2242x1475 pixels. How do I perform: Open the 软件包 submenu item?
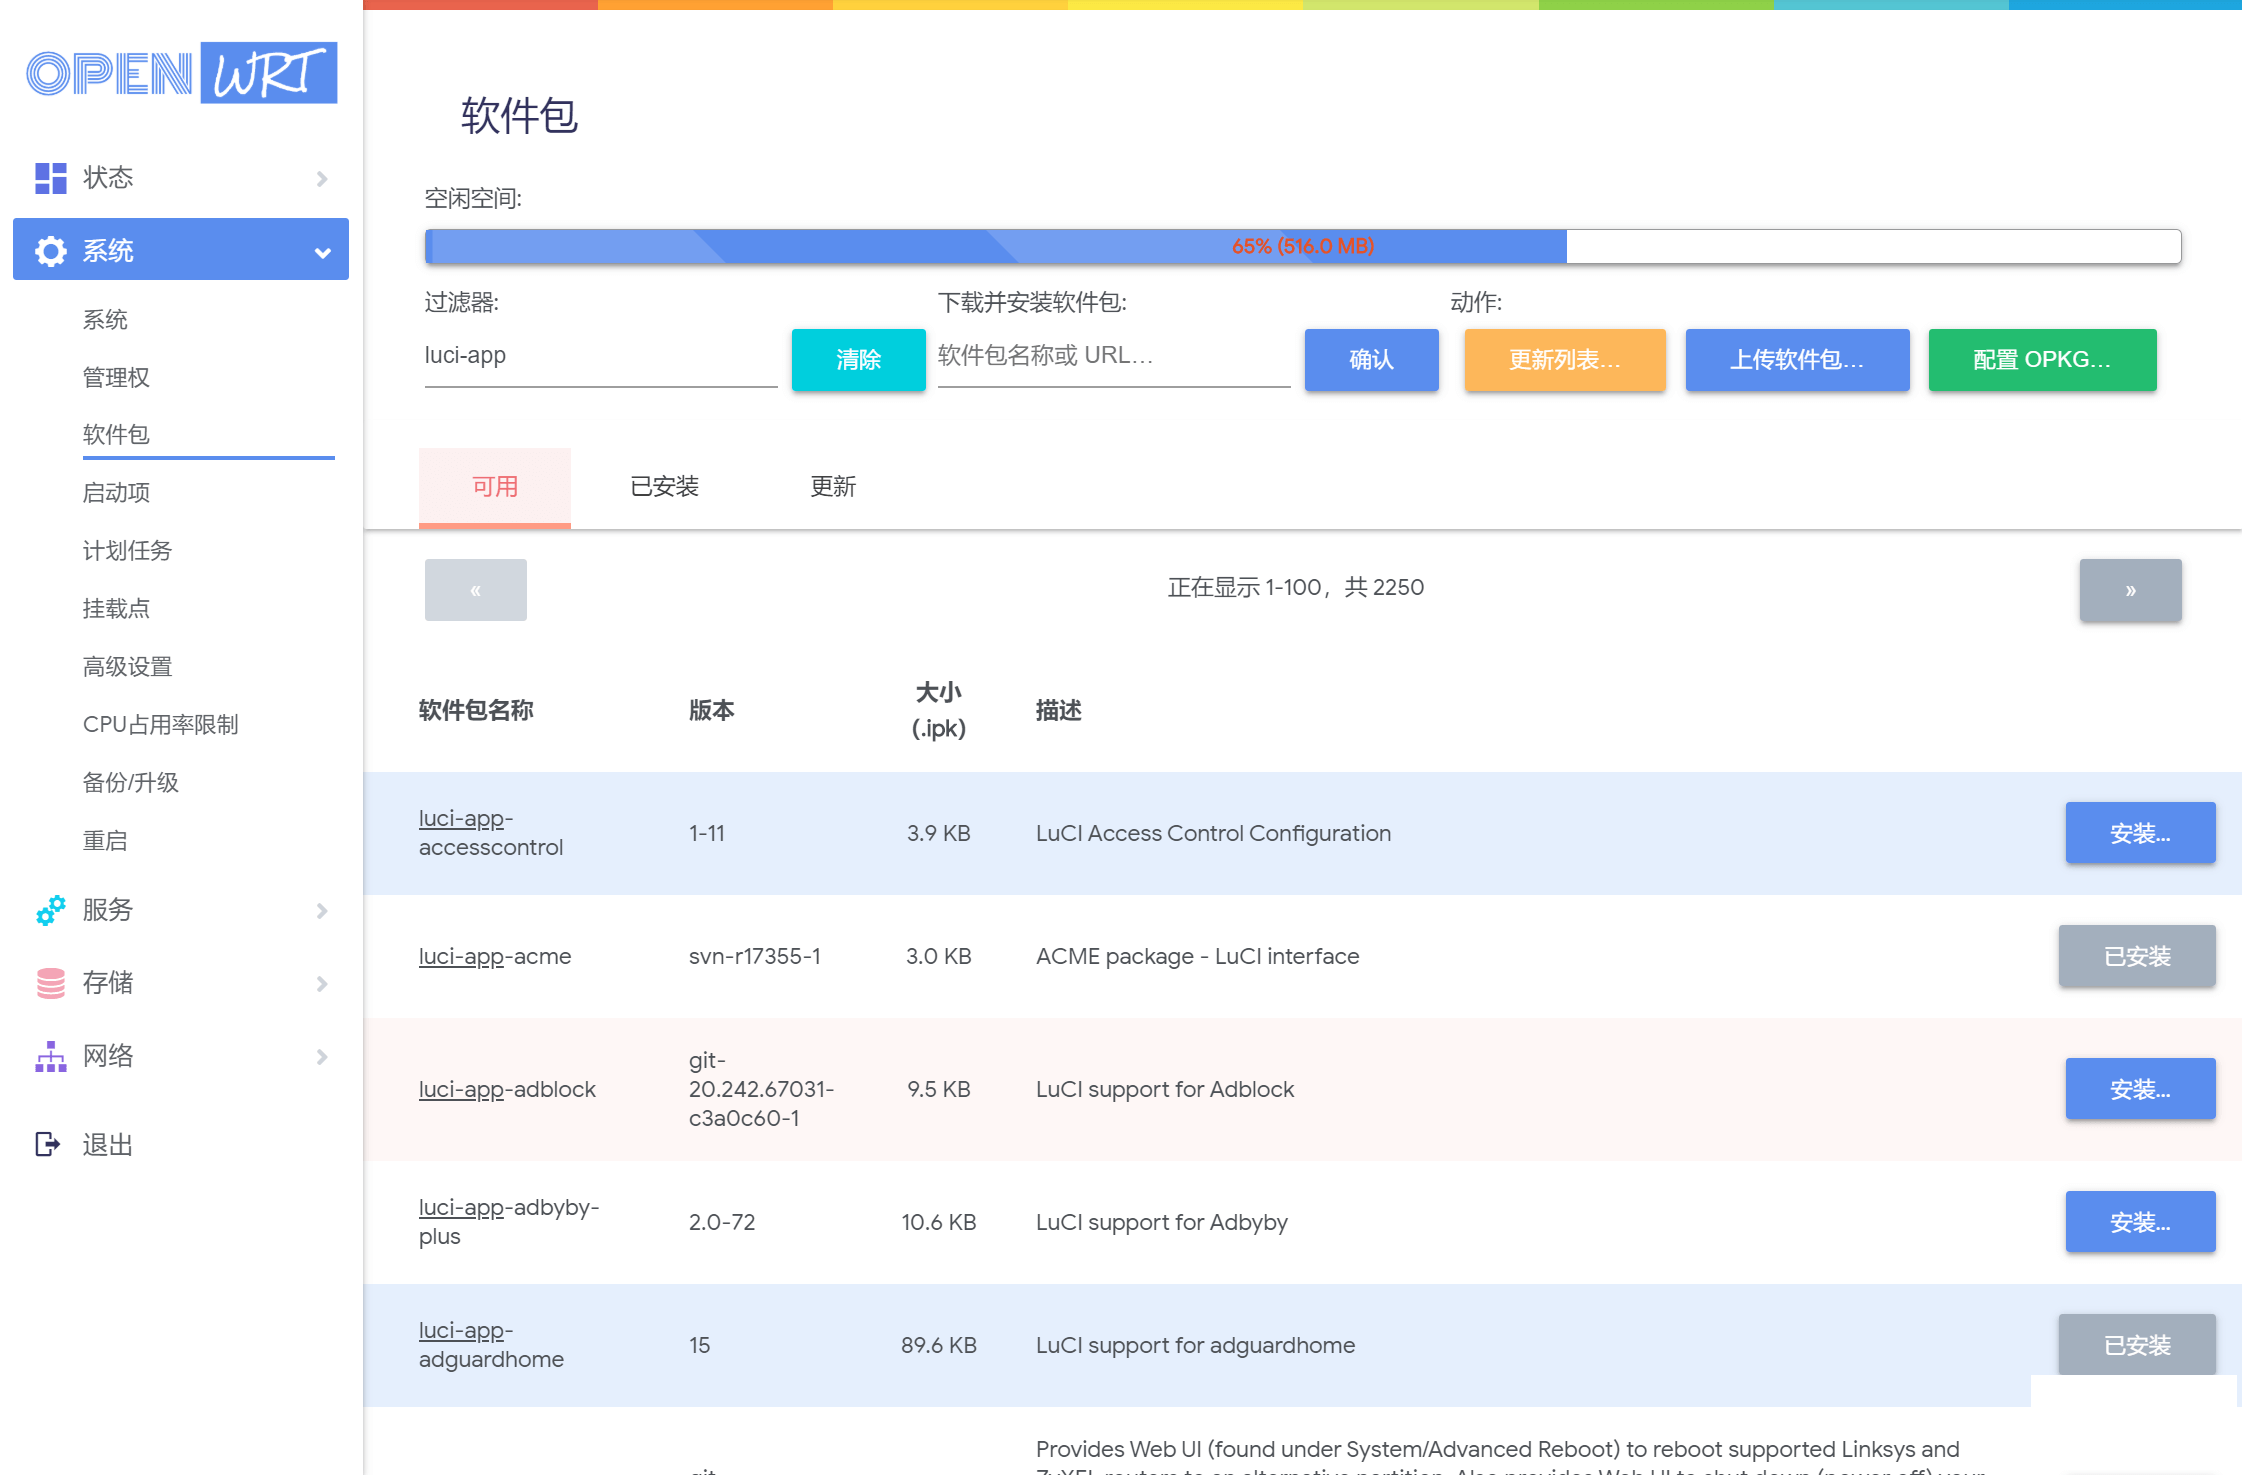coord(116,435)
